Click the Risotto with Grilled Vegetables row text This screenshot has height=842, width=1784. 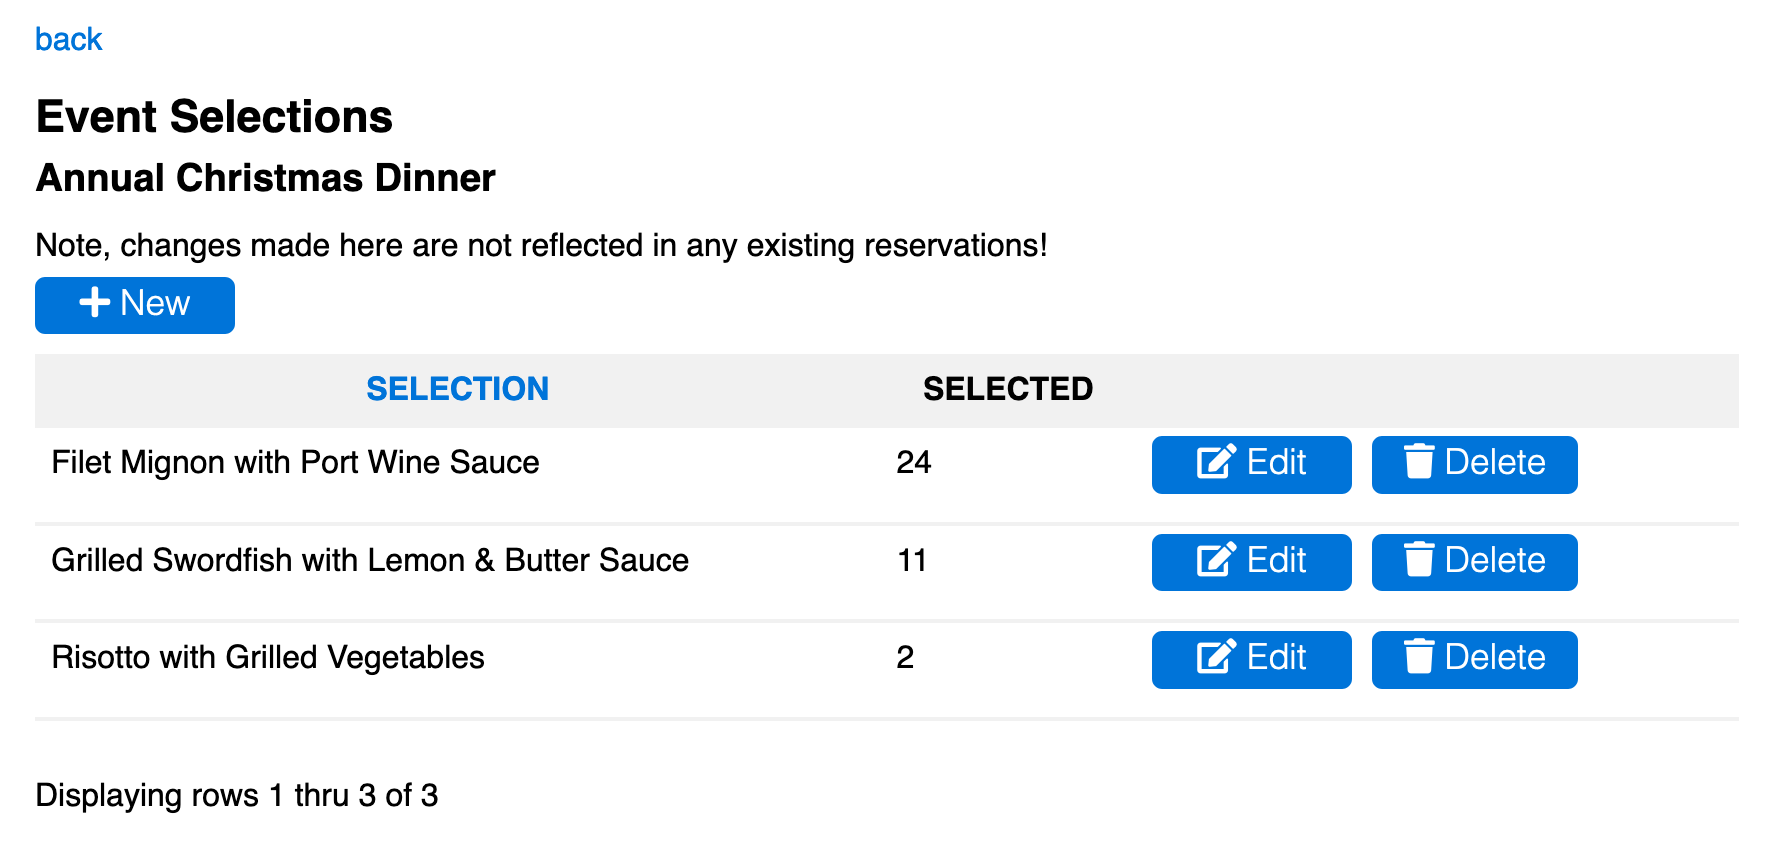click(268, 657)
